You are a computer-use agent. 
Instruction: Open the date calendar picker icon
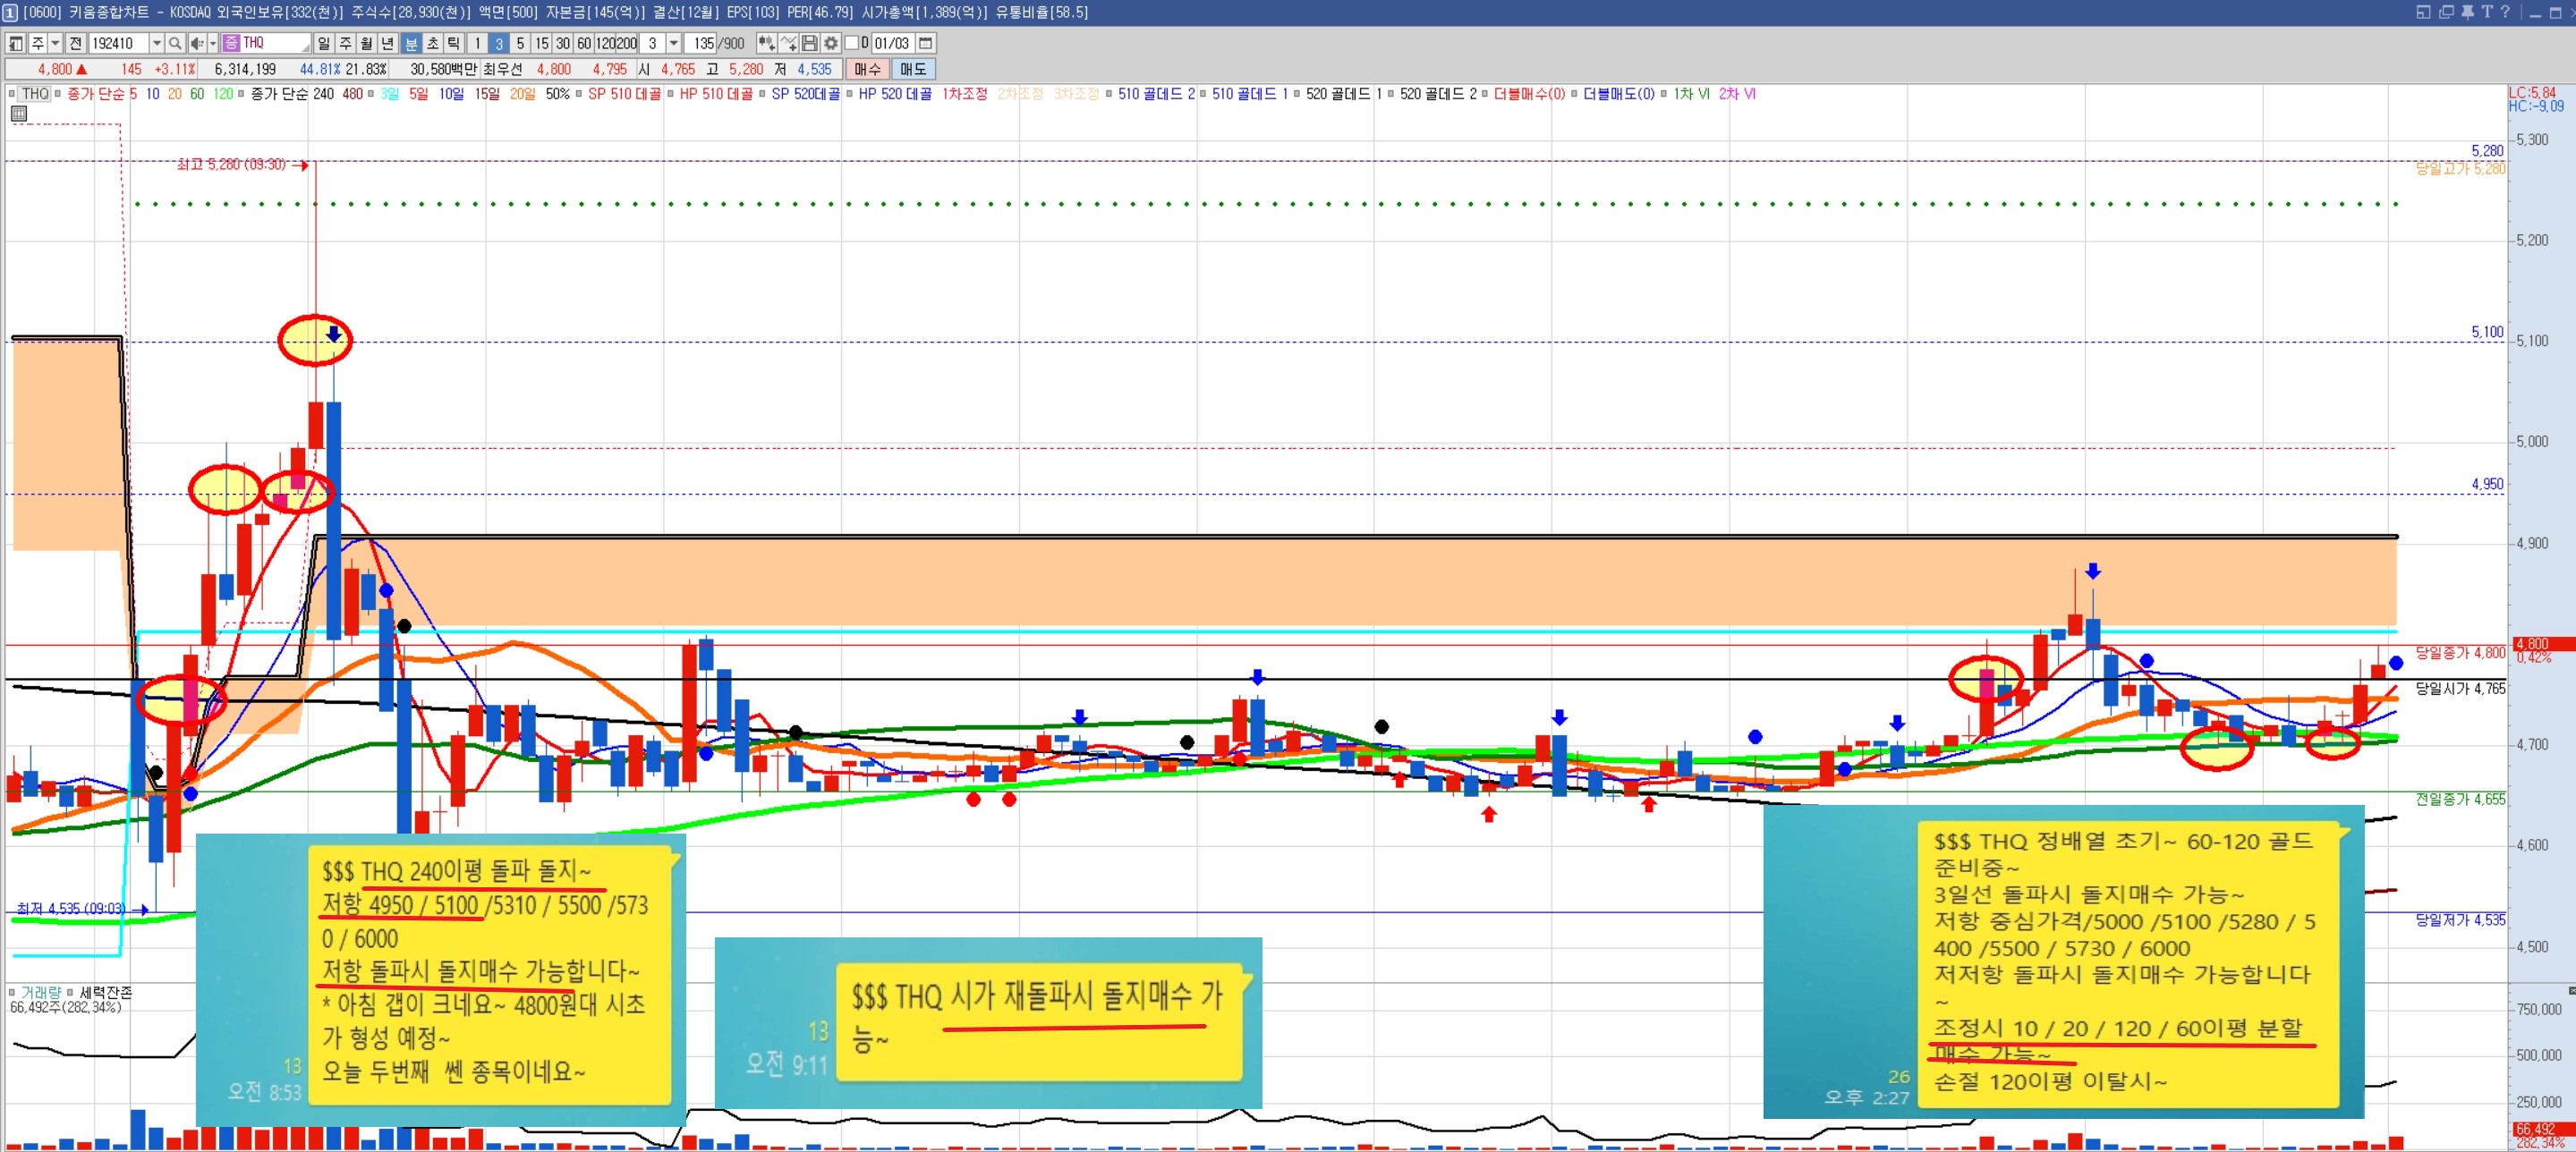click(x=926, y=43)
